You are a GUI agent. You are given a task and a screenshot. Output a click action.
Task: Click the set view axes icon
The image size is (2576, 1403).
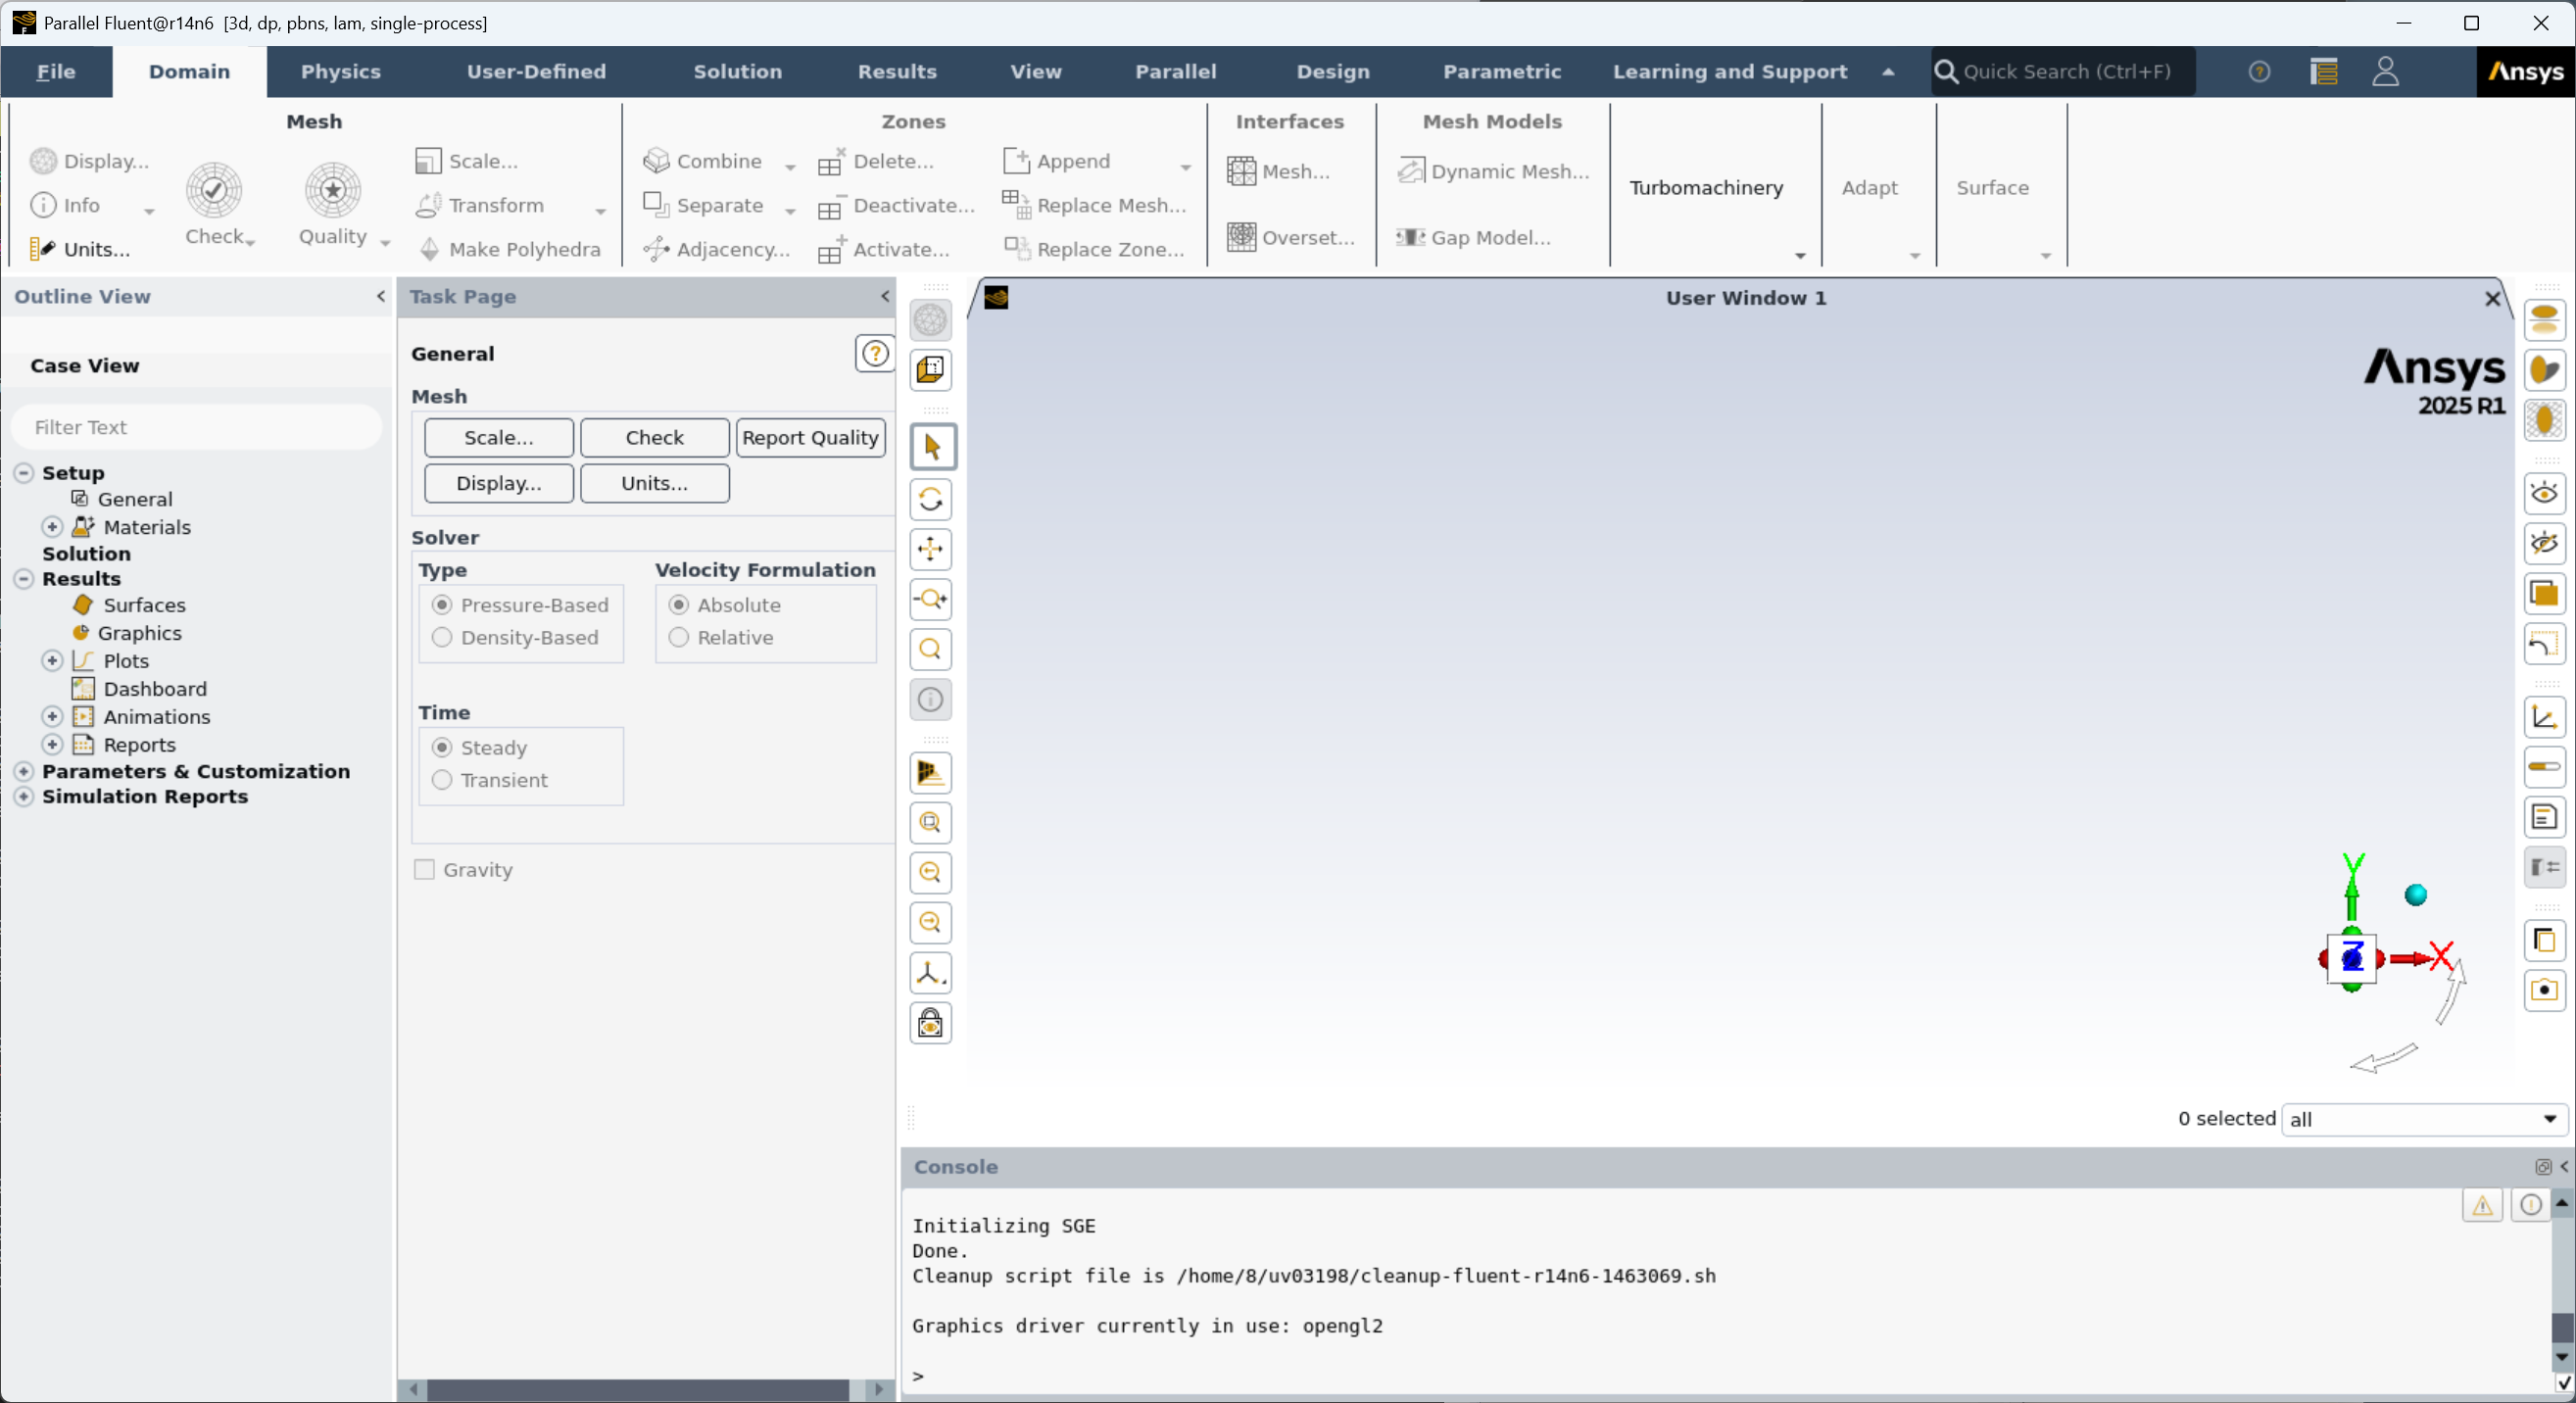point(930,973)
